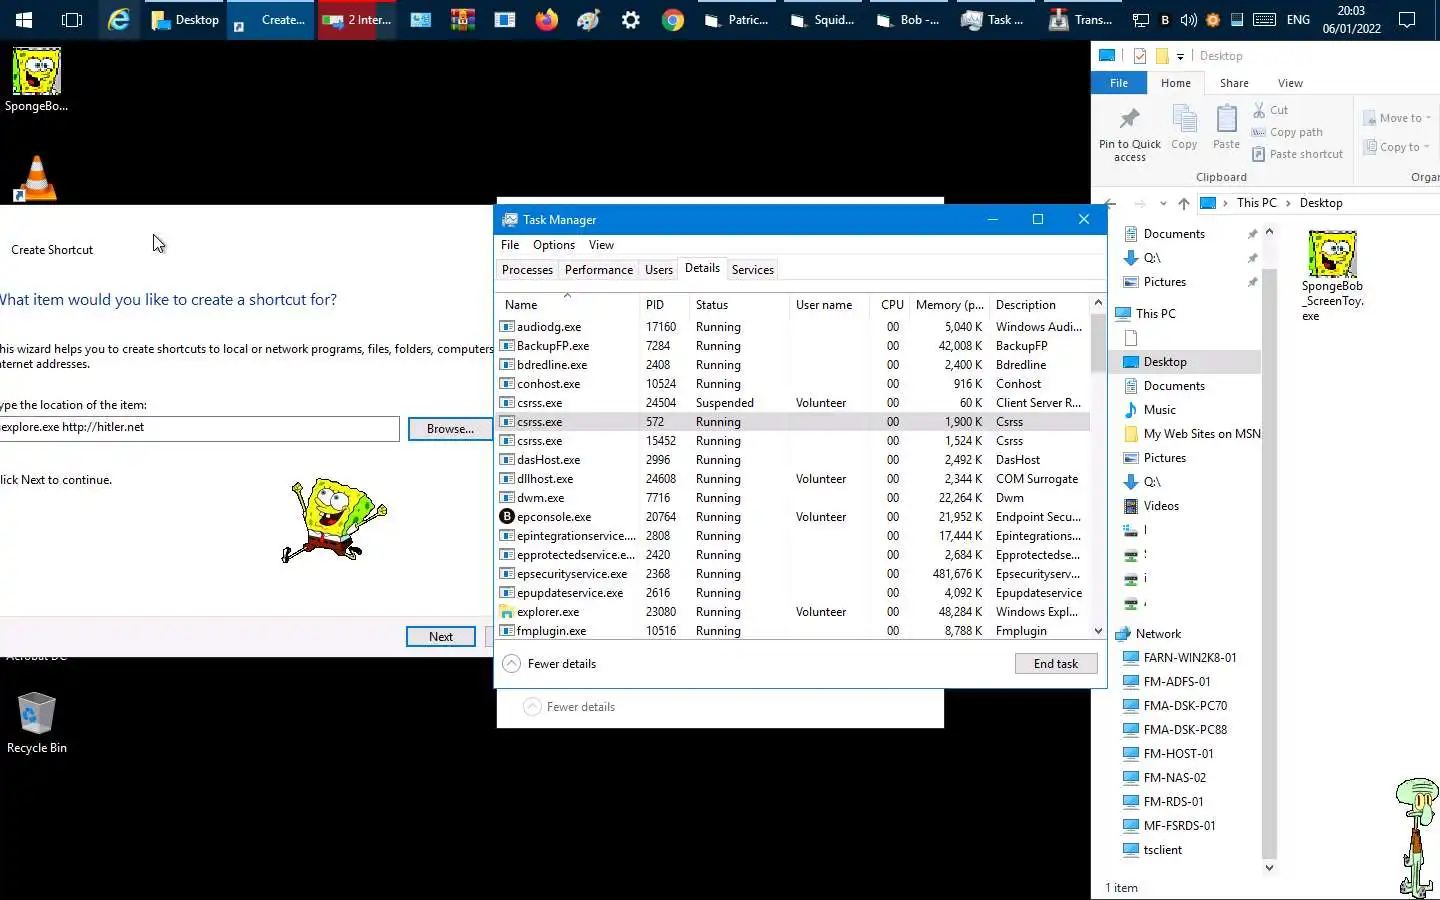1440x900 pixels.
Task: Expand the chevron before This PC in address bar
Action: click(x=1225, y=203)
